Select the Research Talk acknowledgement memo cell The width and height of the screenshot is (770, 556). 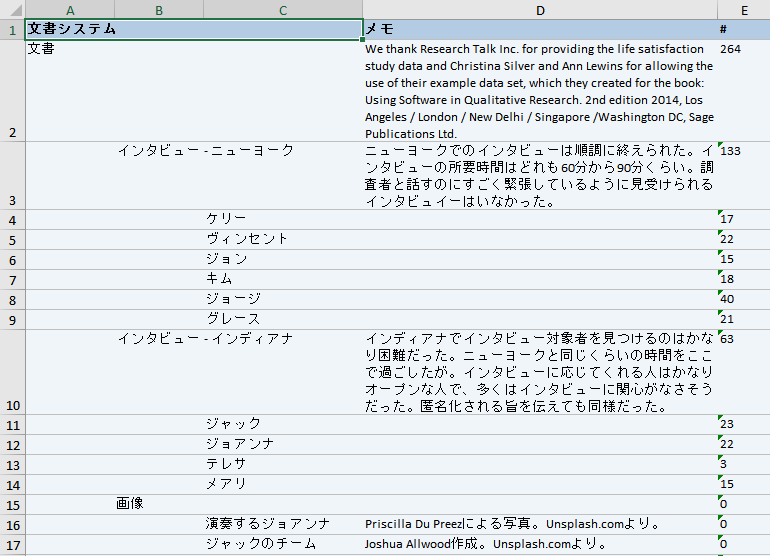click(x=540, y=91)
